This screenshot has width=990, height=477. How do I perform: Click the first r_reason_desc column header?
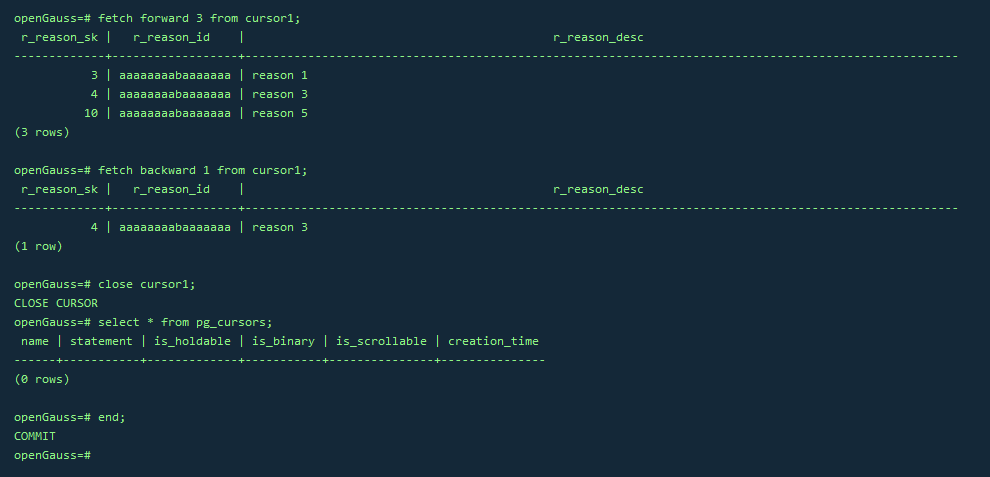click(x=598, y=37)
